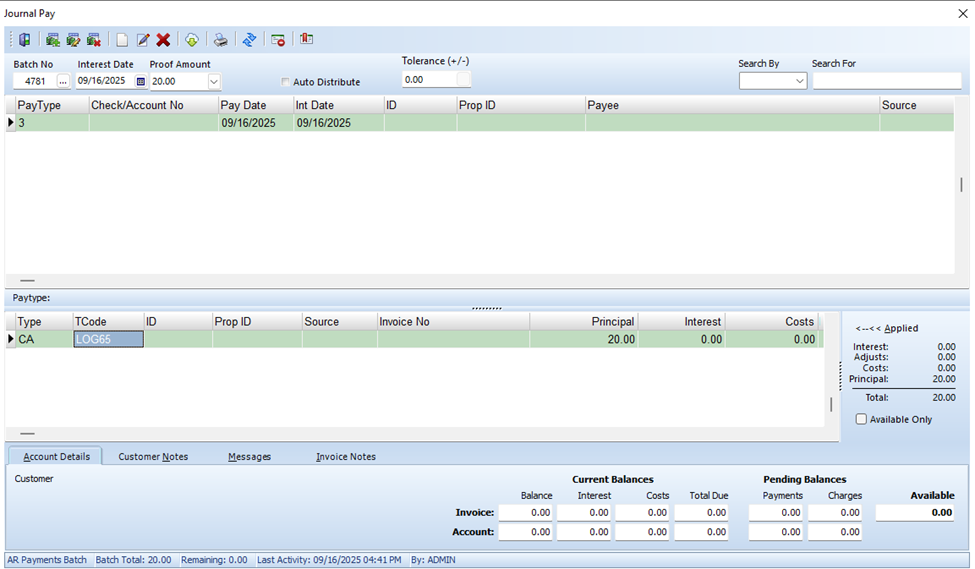Click the Int Date column header
975x569 pixels.
(x=338, y=105)
